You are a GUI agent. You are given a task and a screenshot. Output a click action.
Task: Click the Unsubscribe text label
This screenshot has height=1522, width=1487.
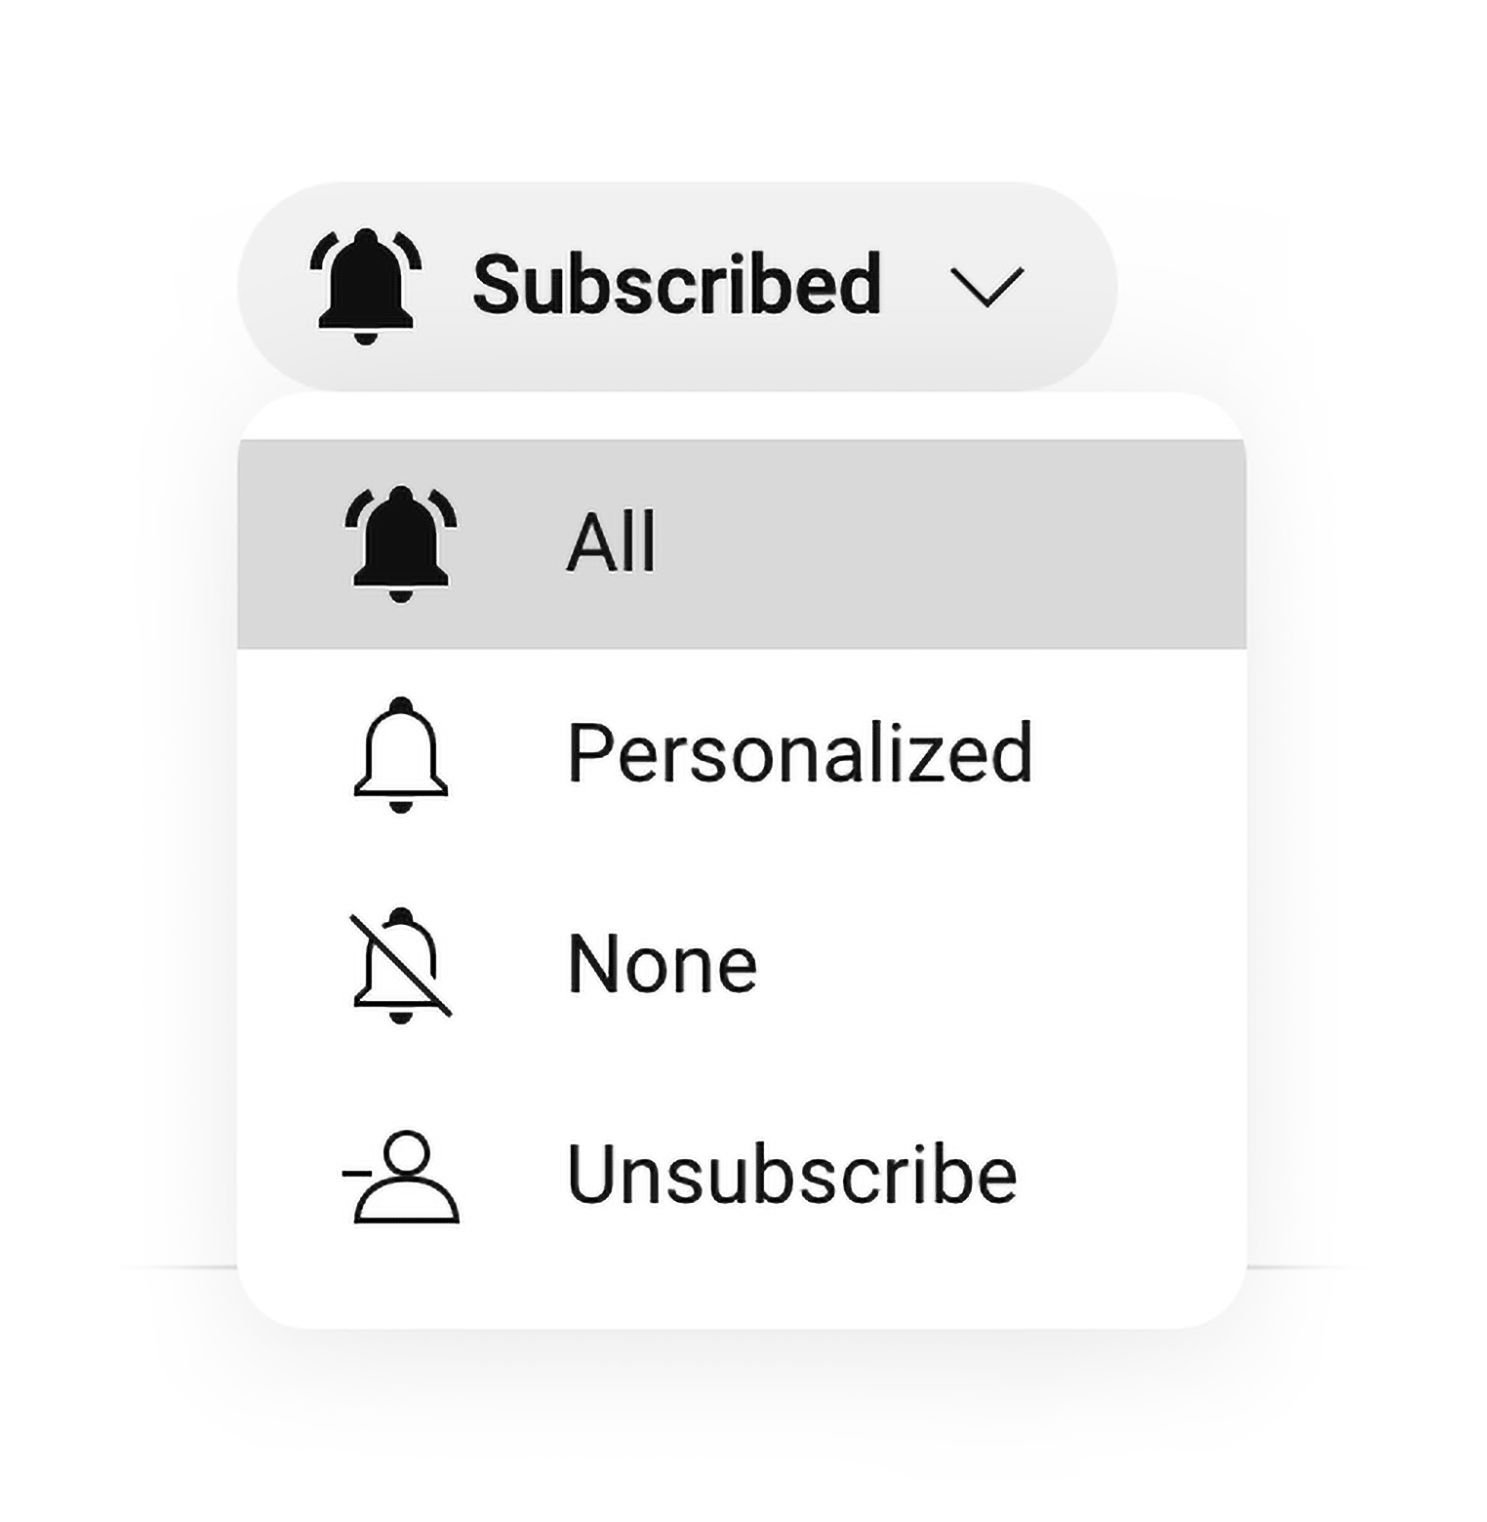(792, 1174)
